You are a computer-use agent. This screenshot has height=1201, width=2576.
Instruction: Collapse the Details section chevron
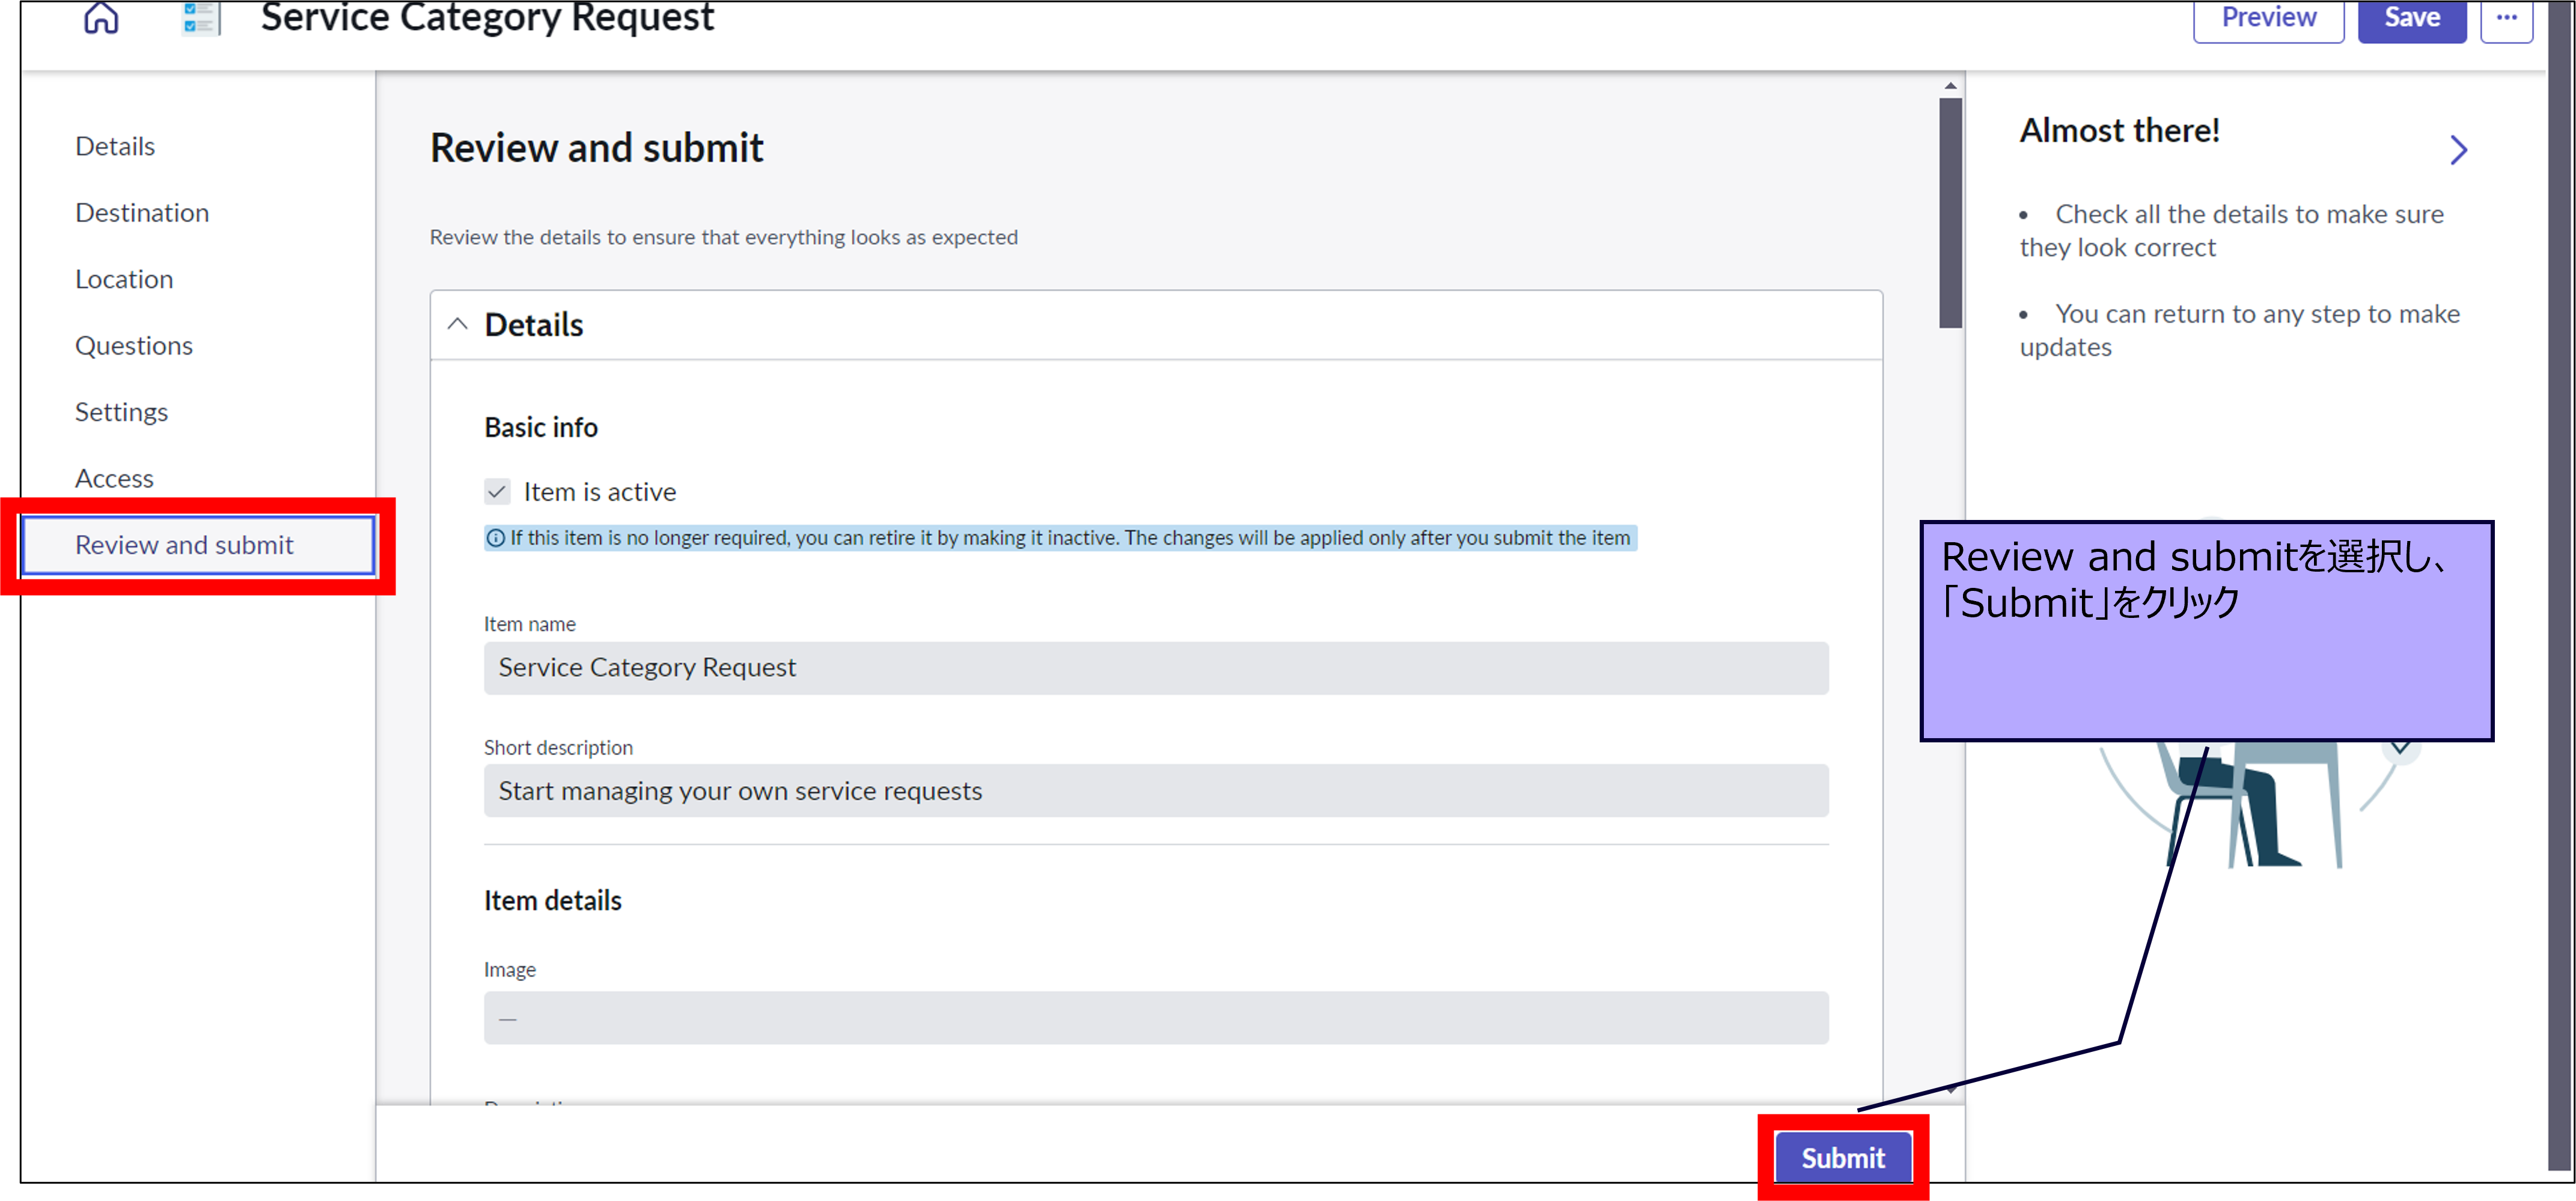point(457,324)
